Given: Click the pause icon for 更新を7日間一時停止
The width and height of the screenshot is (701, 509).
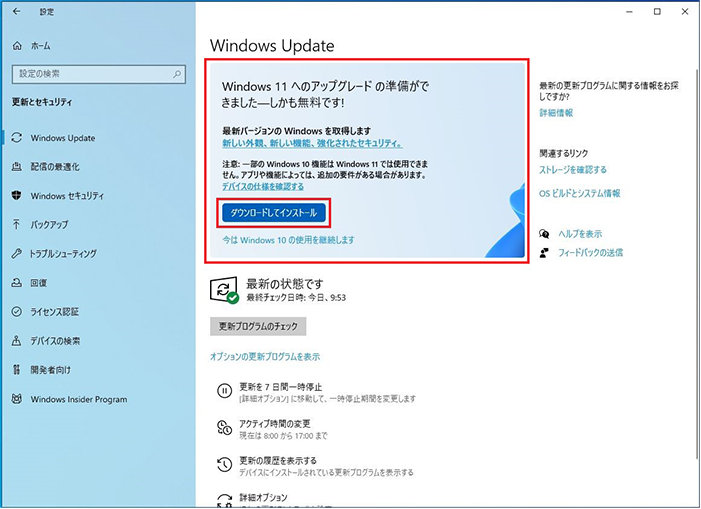Looking at the screenshot, I should pos(224,391).
